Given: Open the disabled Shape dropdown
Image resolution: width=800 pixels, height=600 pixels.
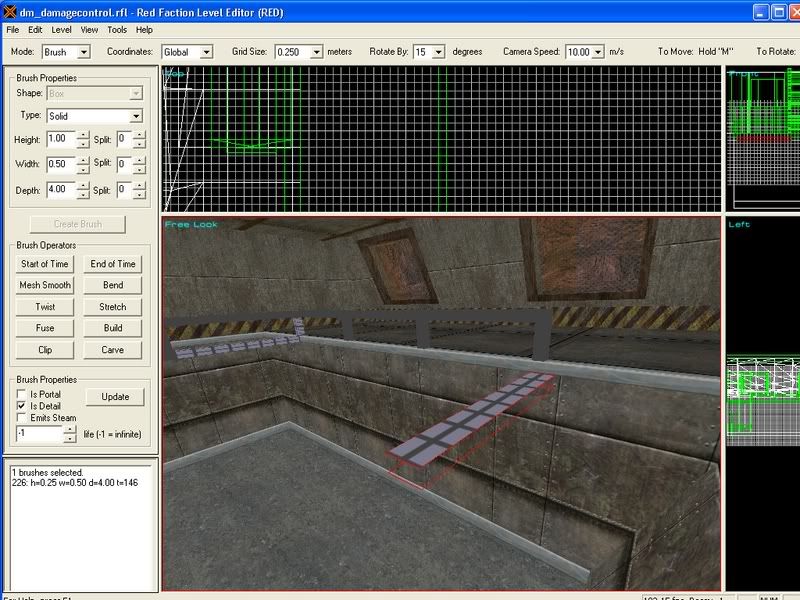Looking at the screenshot, I should (x=94, y=93).
